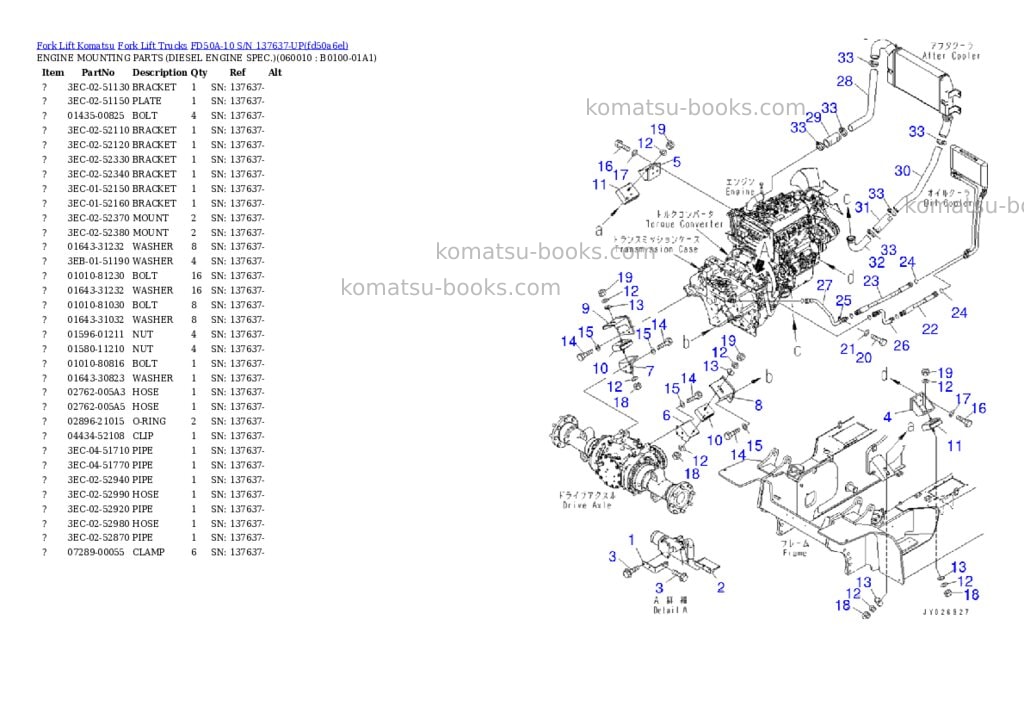Click part number 01010-81230
The height and width of the screenshot is (725, 1024).
click(95, 276)
